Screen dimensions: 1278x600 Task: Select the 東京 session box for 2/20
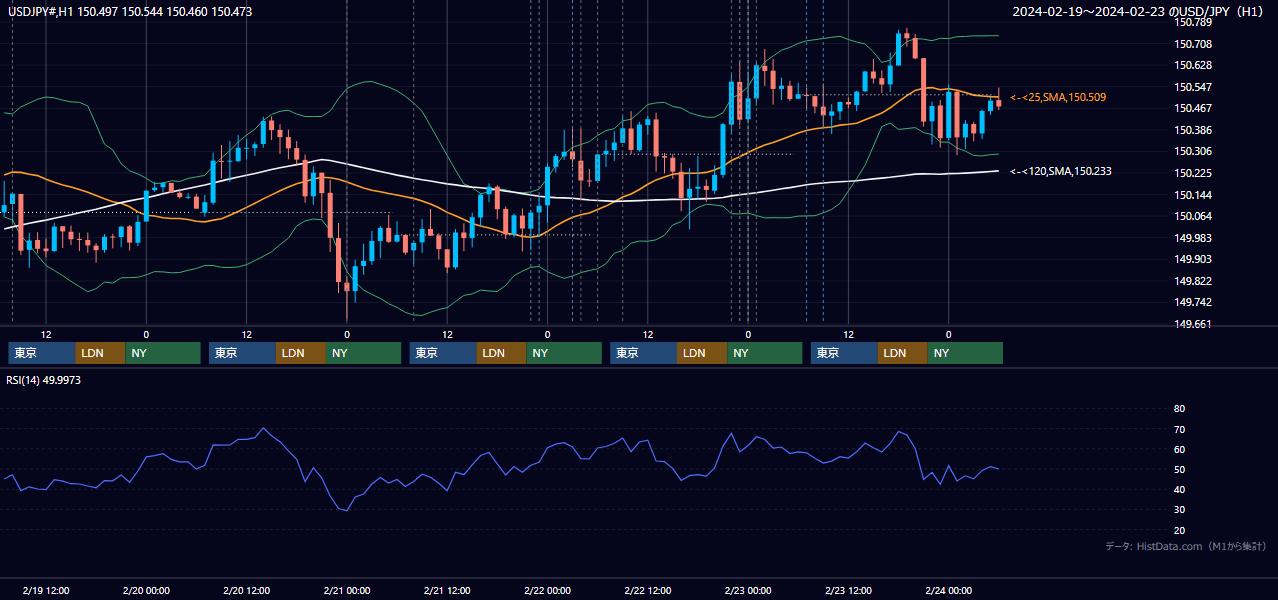(x=242, y=353)
